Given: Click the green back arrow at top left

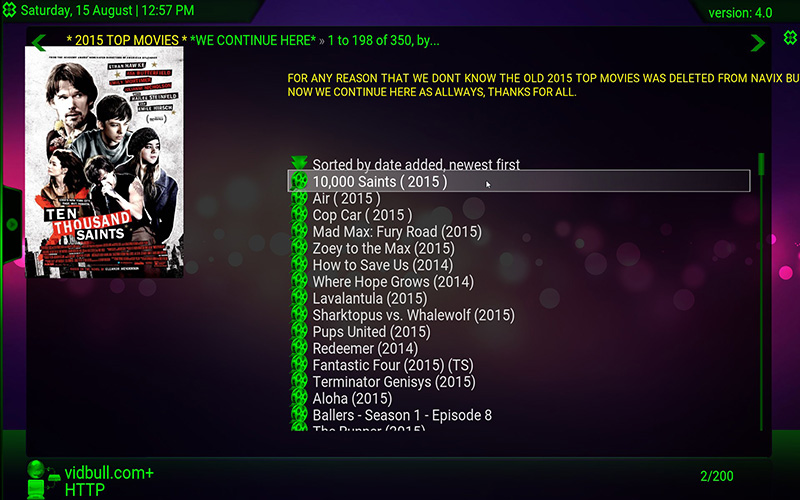Looking at the screenshot, I should coord(38,43).
